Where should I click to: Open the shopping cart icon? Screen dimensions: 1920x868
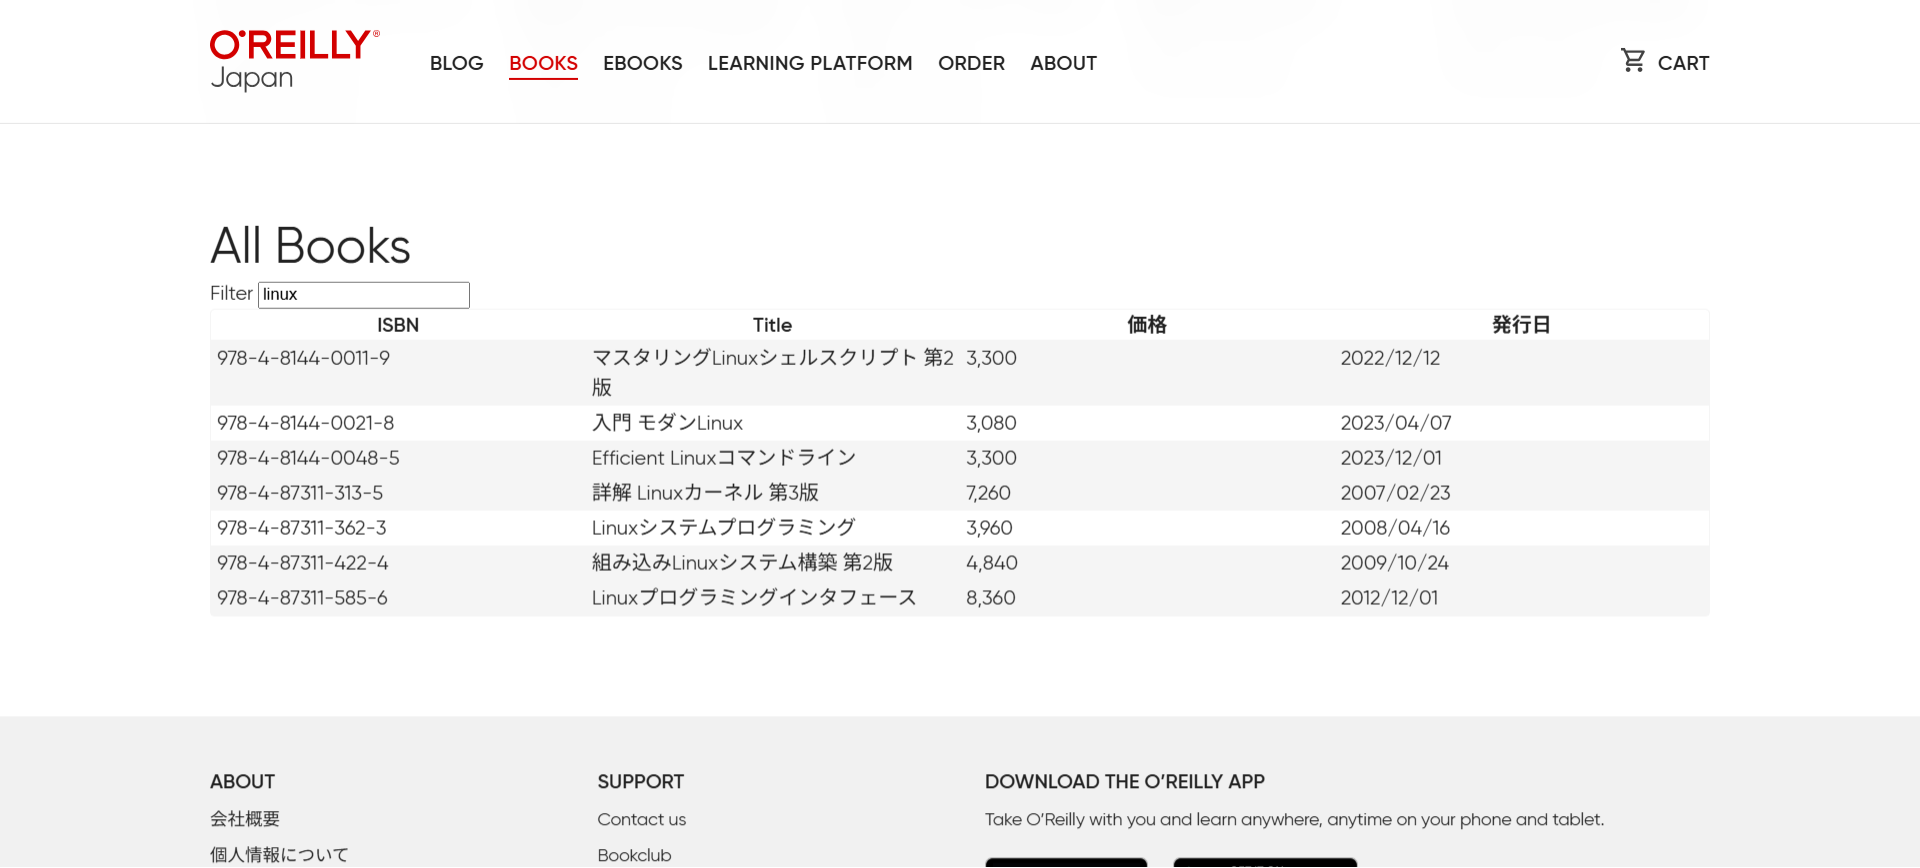pos(1633,61)
